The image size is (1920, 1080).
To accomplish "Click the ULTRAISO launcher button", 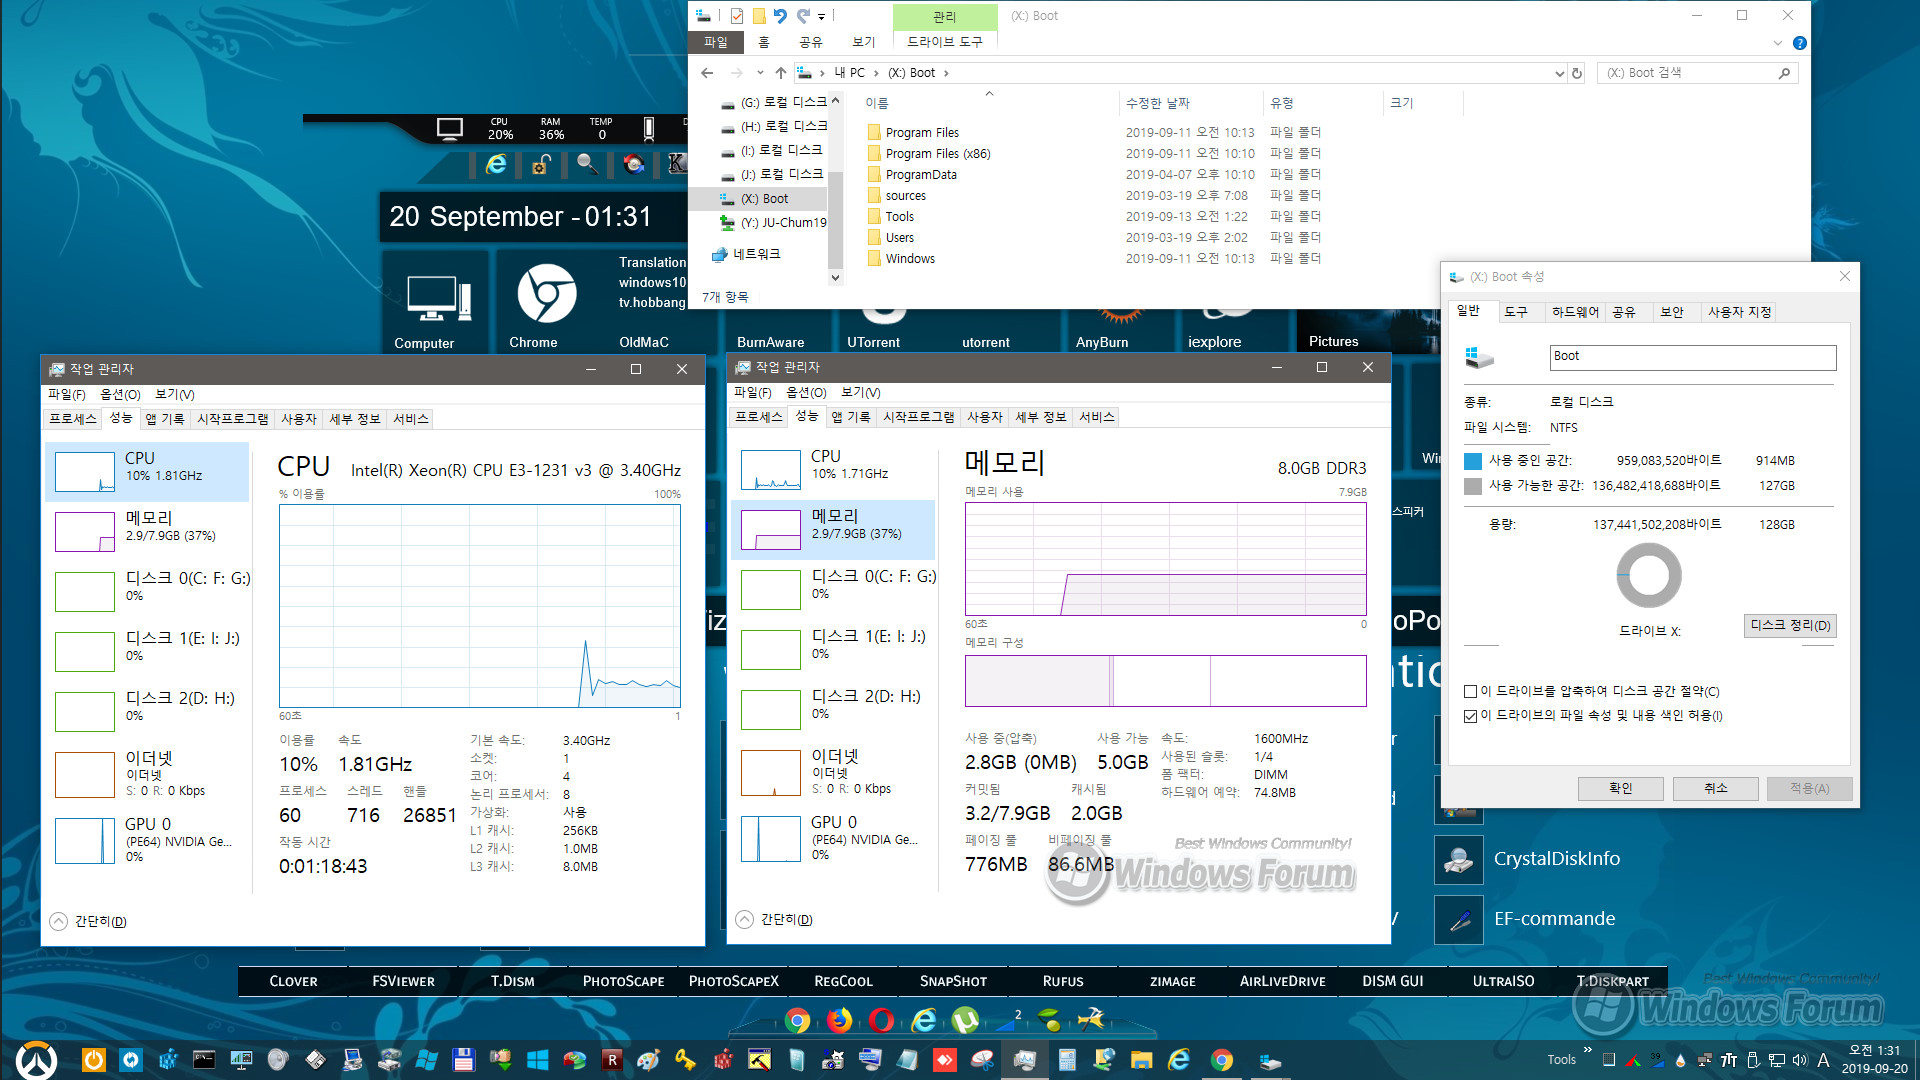I will click(x=1503, y=982).
